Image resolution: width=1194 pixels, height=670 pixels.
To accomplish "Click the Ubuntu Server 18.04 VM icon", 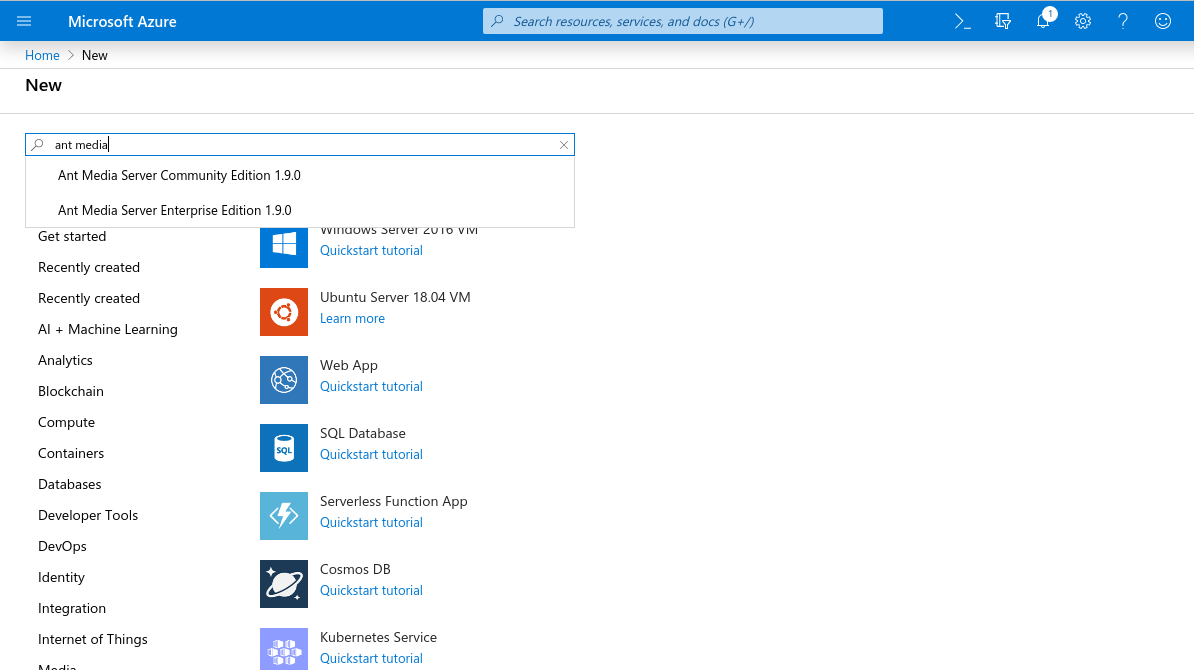I will pyautogui.click(x=284, y=311).
